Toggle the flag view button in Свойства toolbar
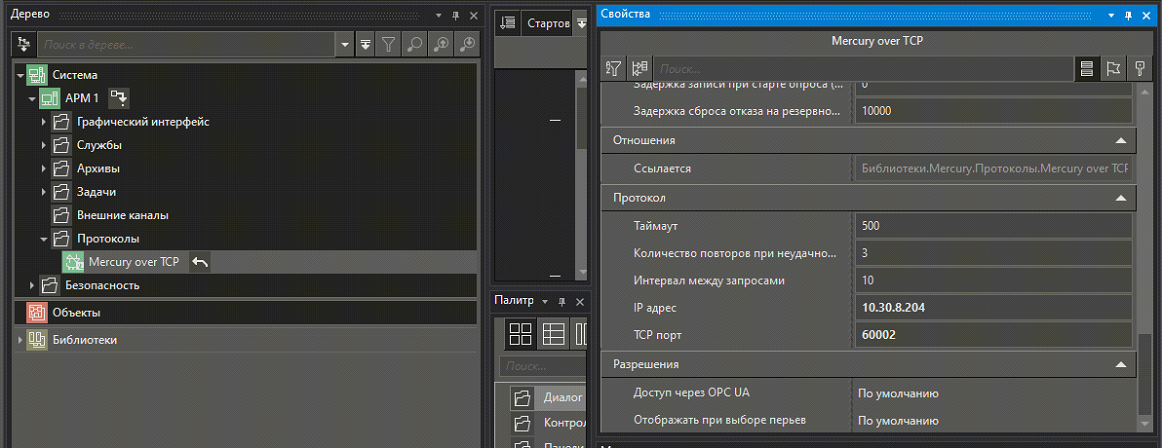The height and width of the screenshot is (448, 1162). (1113, 69)
